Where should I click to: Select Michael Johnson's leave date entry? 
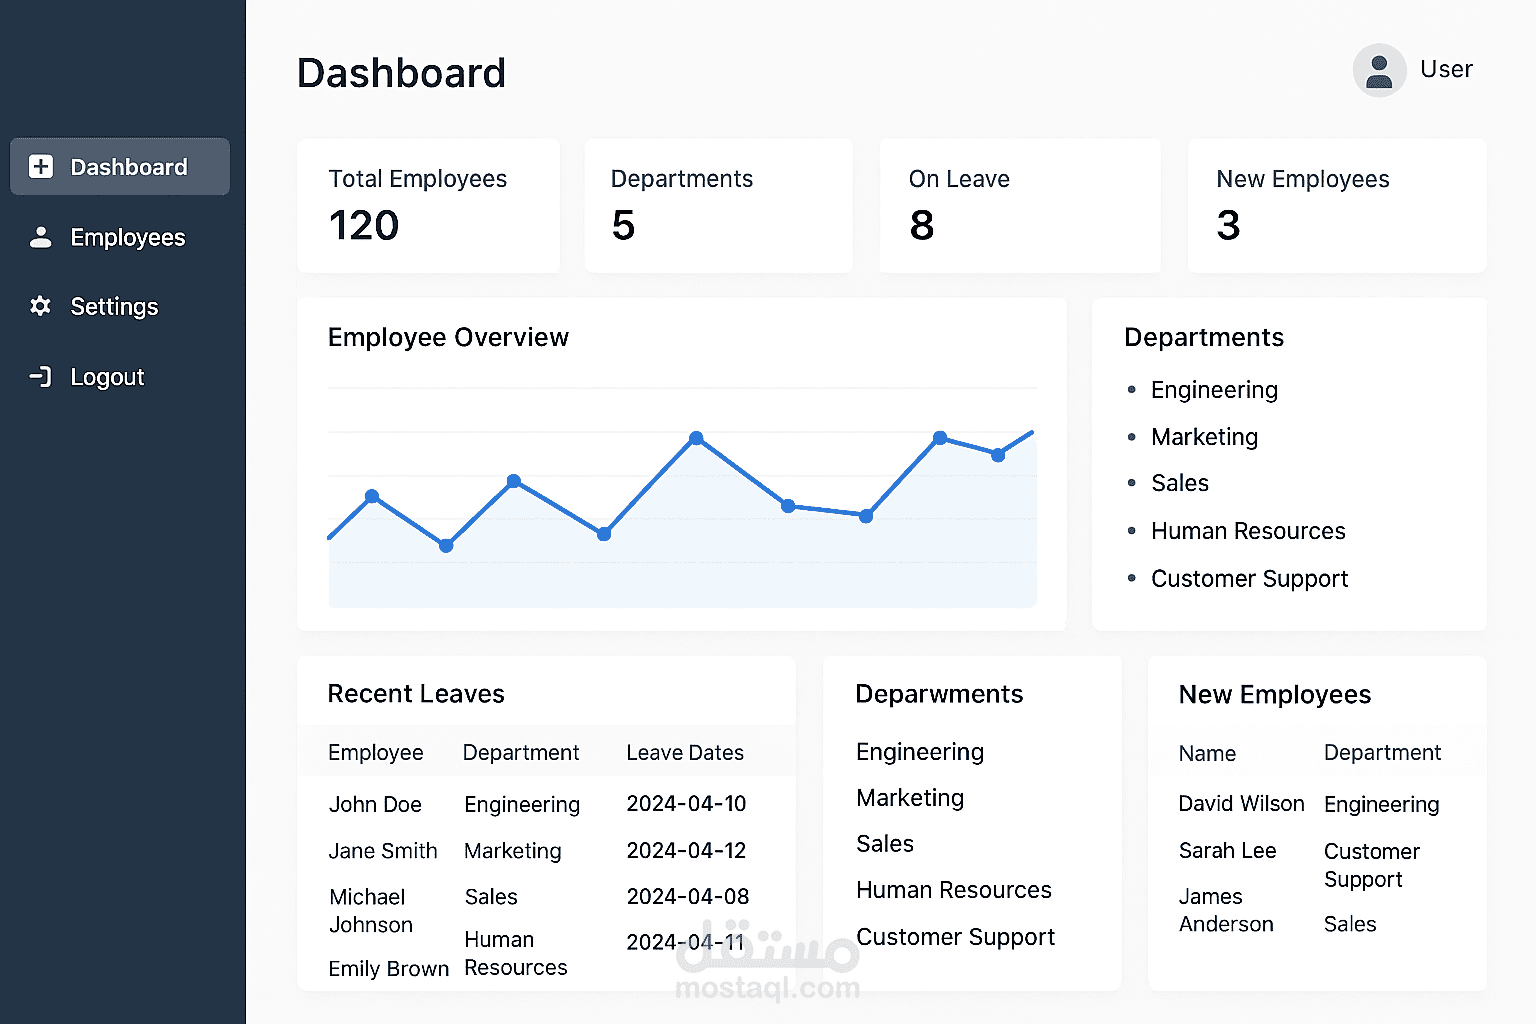(687, 896)
